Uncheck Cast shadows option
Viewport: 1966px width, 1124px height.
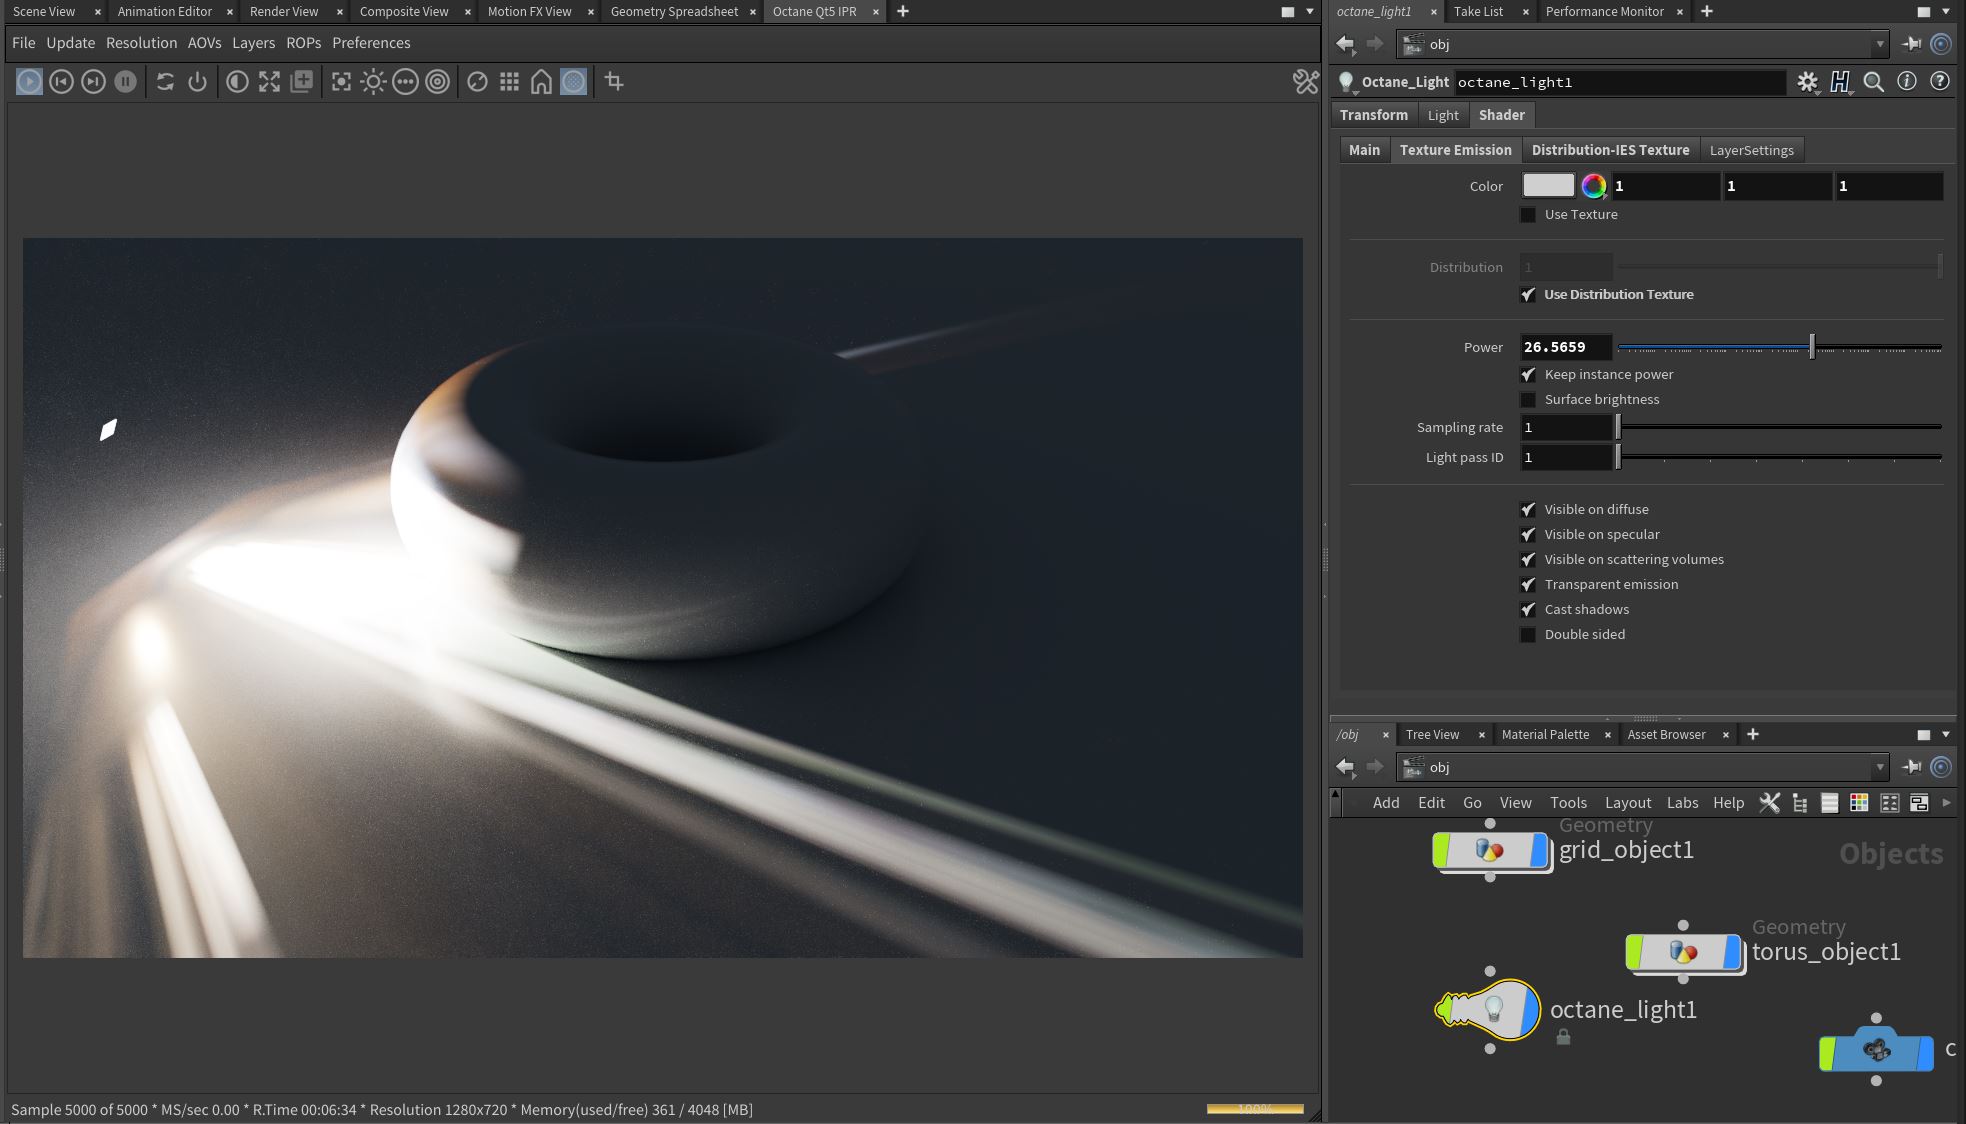point(1528,610)
